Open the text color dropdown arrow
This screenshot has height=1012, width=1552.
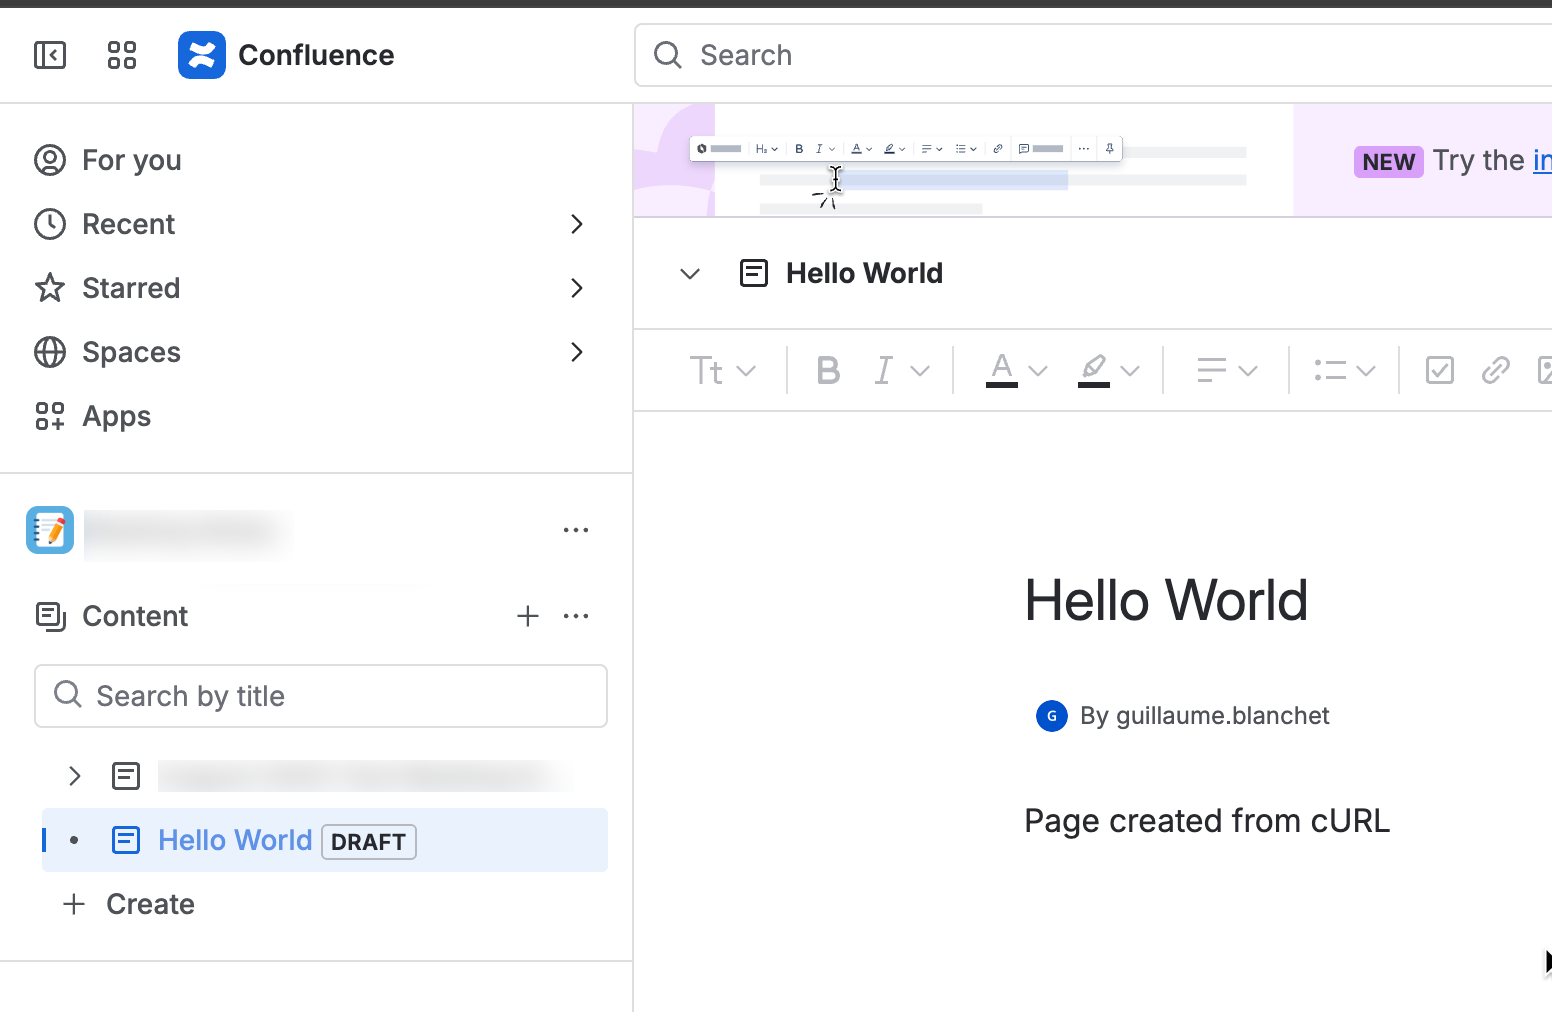tap(1038, 371)
